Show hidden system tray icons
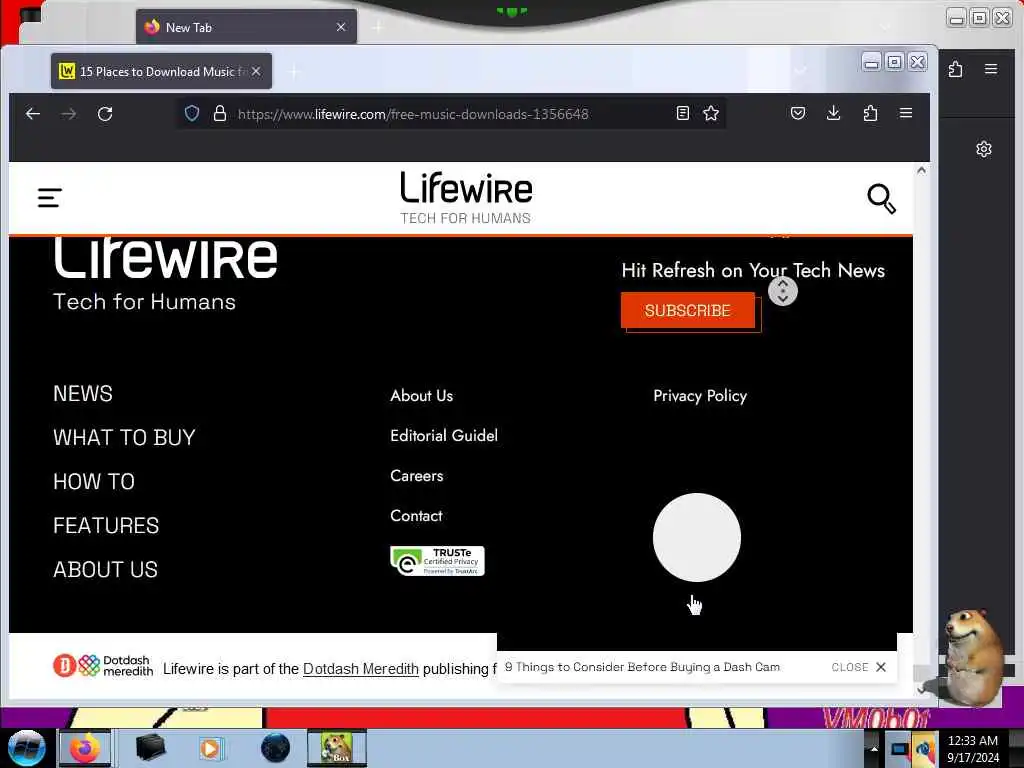1024x768 pixels. click(874, 748)
